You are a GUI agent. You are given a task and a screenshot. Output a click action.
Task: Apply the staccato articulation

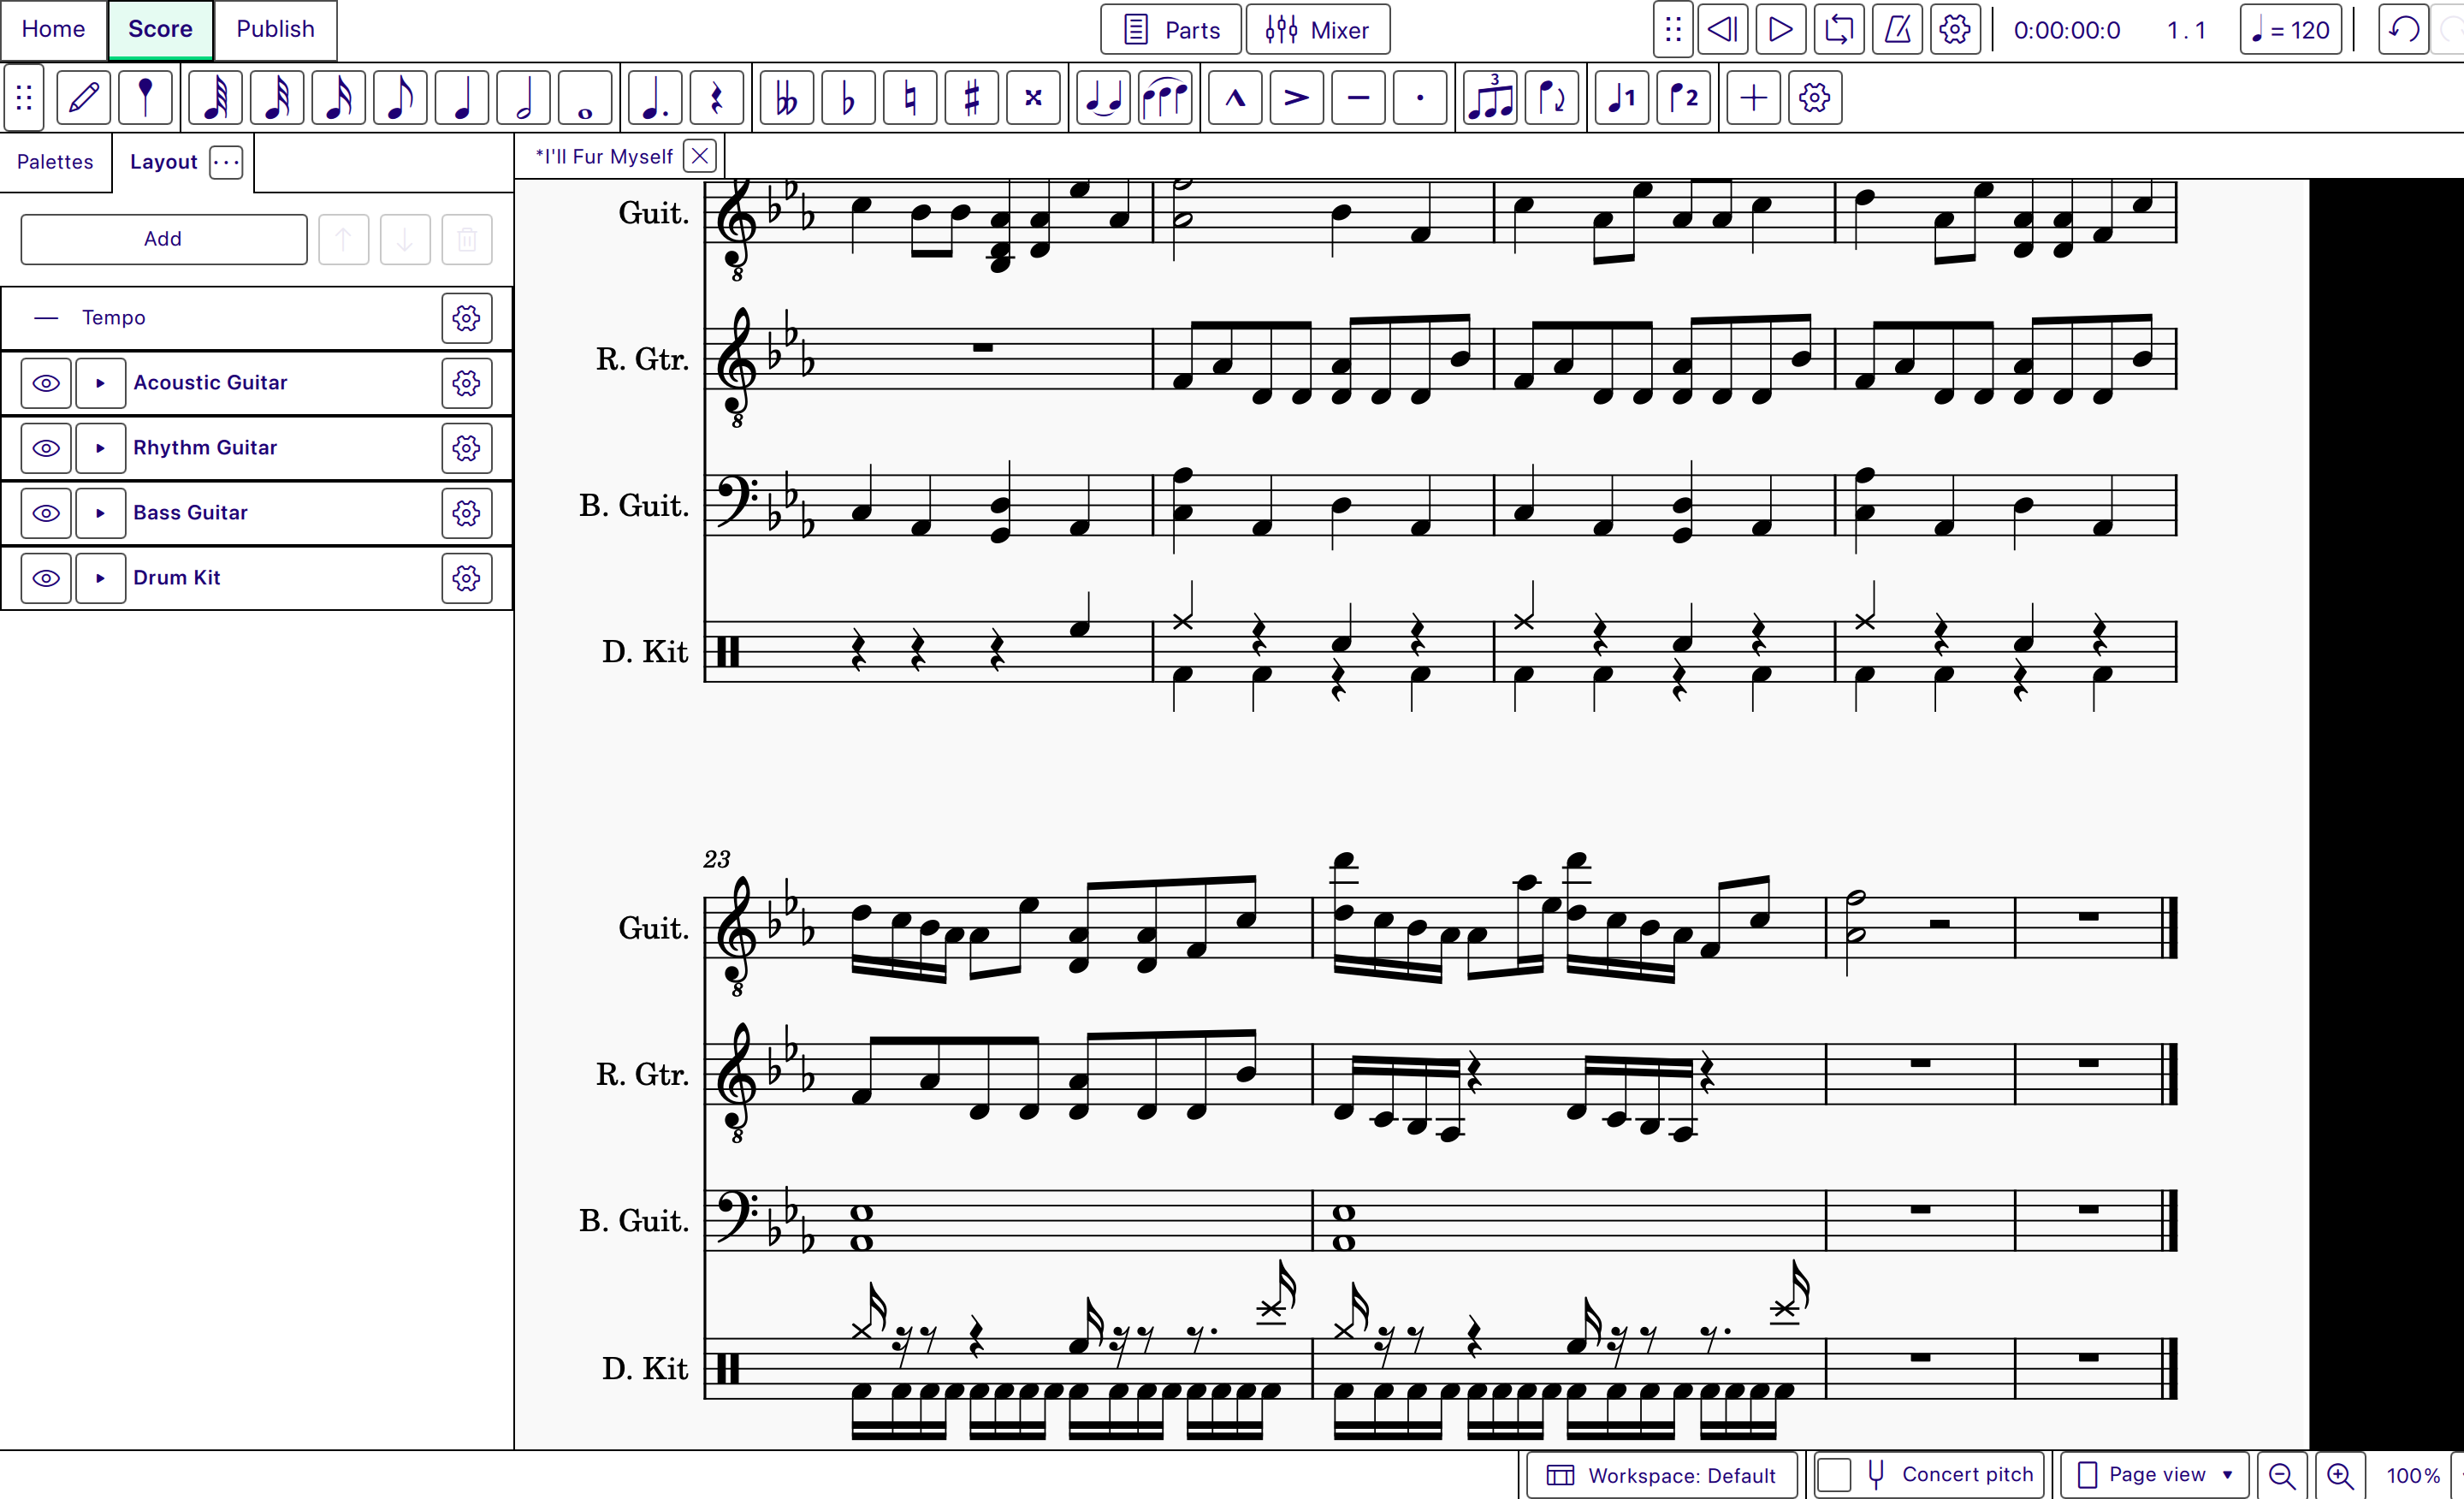1419,97
